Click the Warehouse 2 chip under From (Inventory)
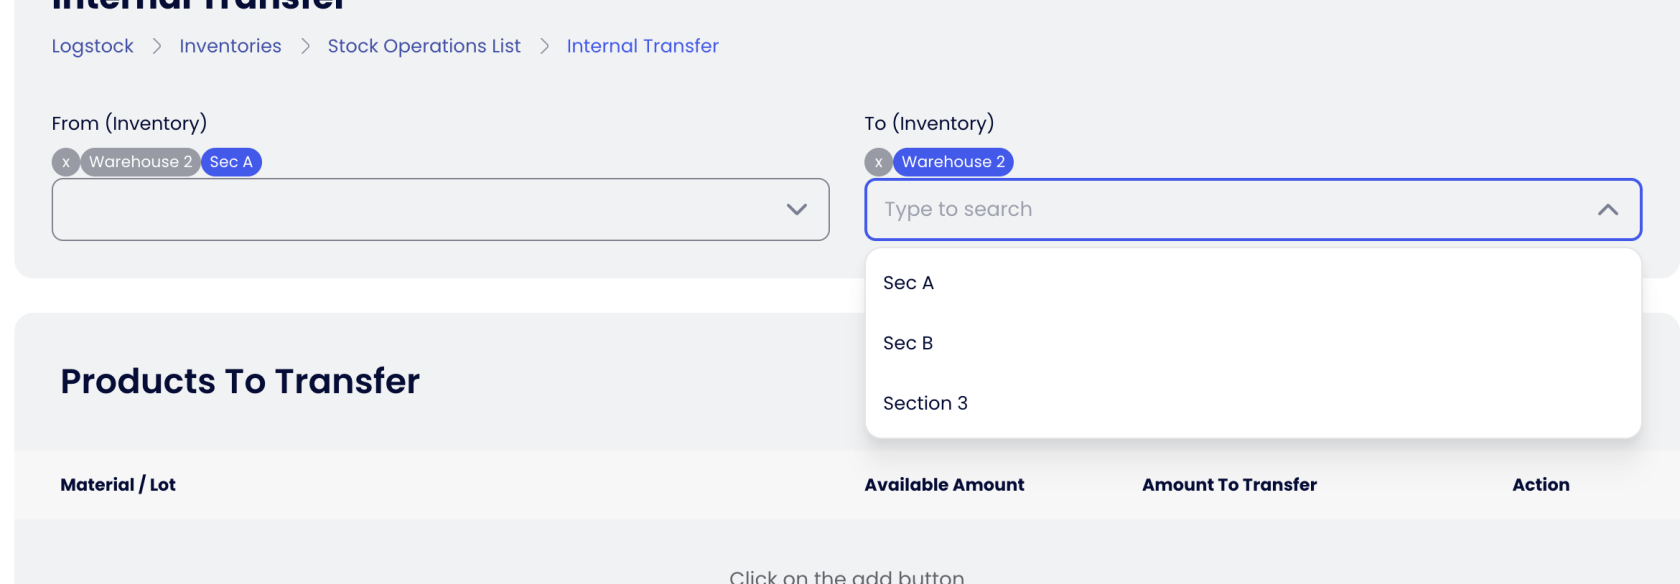Screen dimensions: 1680x584 pyautogui.click(x=140, y=162)
